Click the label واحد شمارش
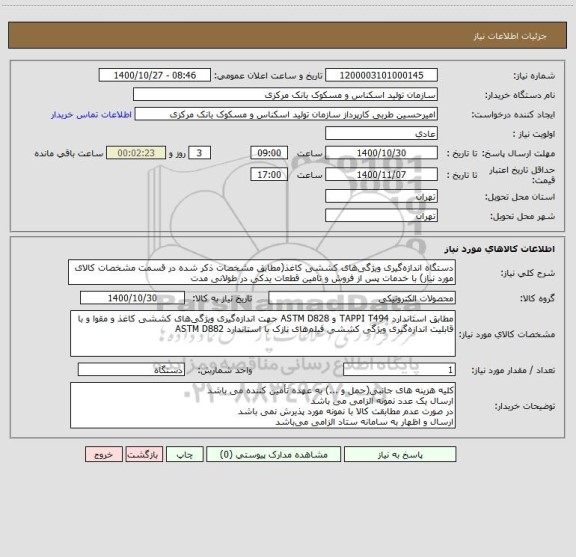Image resolution: width=576 pixels, height=557 pixels. [x=225, y=370]
